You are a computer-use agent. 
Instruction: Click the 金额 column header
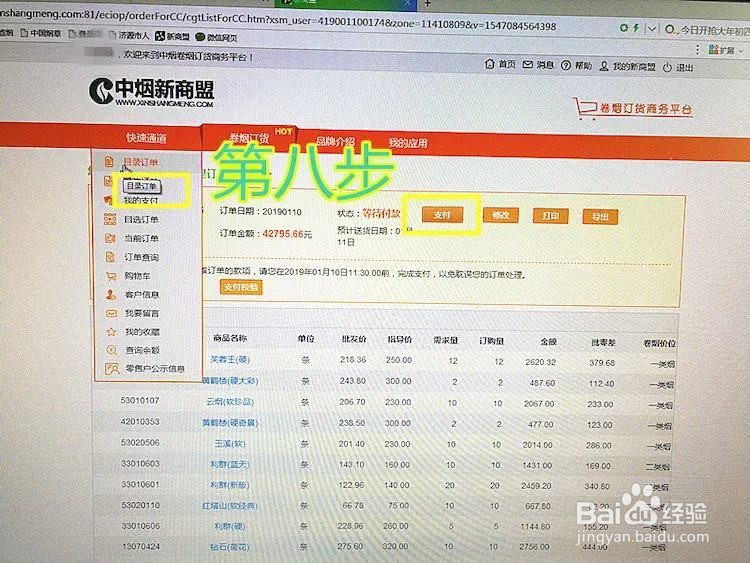548,342
